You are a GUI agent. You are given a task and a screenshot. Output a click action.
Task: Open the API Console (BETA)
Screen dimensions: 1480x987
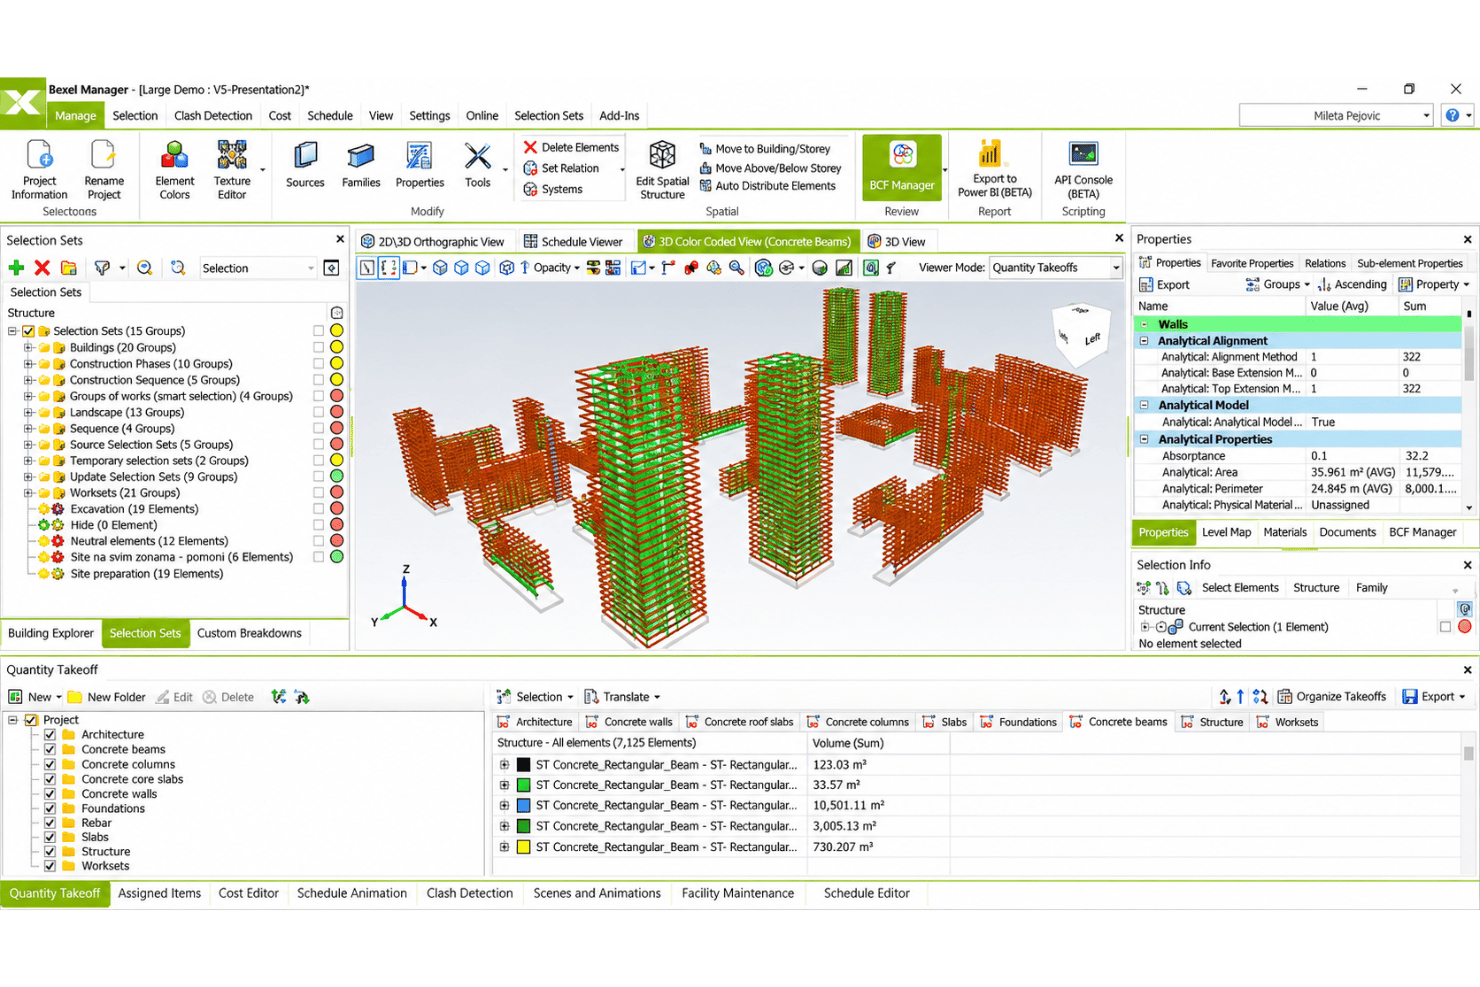click(1083, 169)
